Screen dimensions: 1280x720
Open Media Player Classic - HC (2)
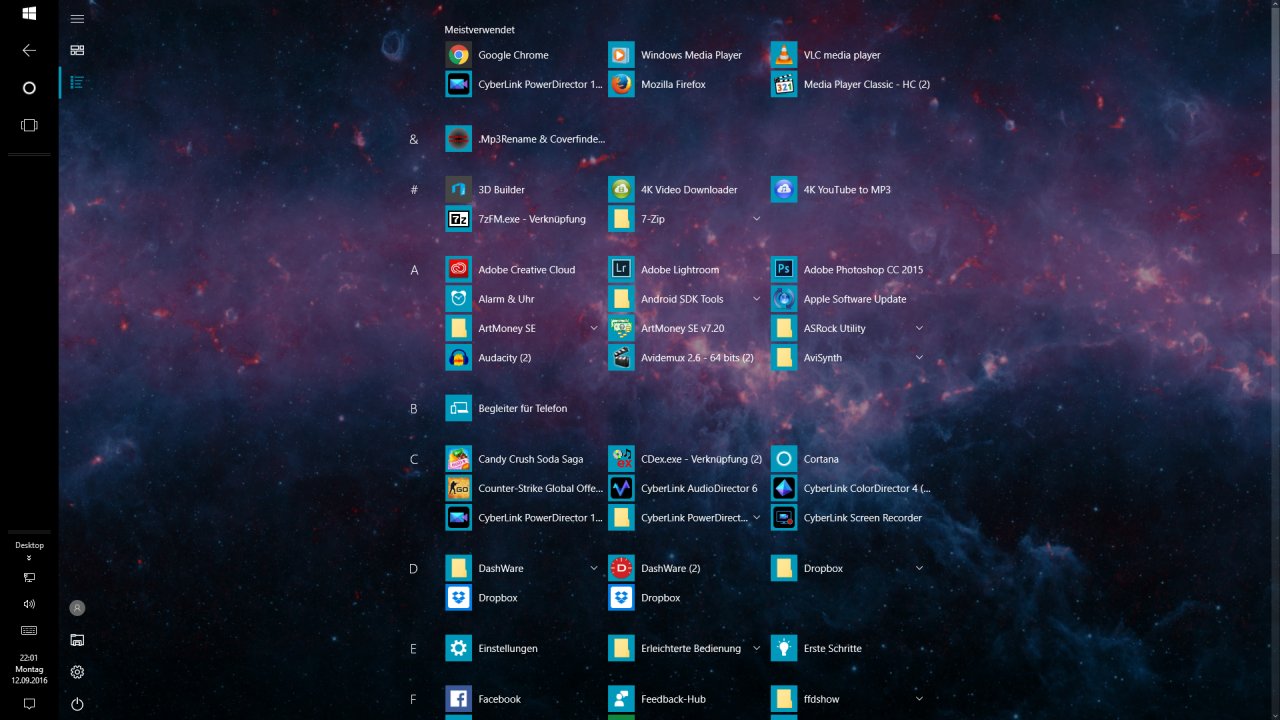[x=851, y=84]
